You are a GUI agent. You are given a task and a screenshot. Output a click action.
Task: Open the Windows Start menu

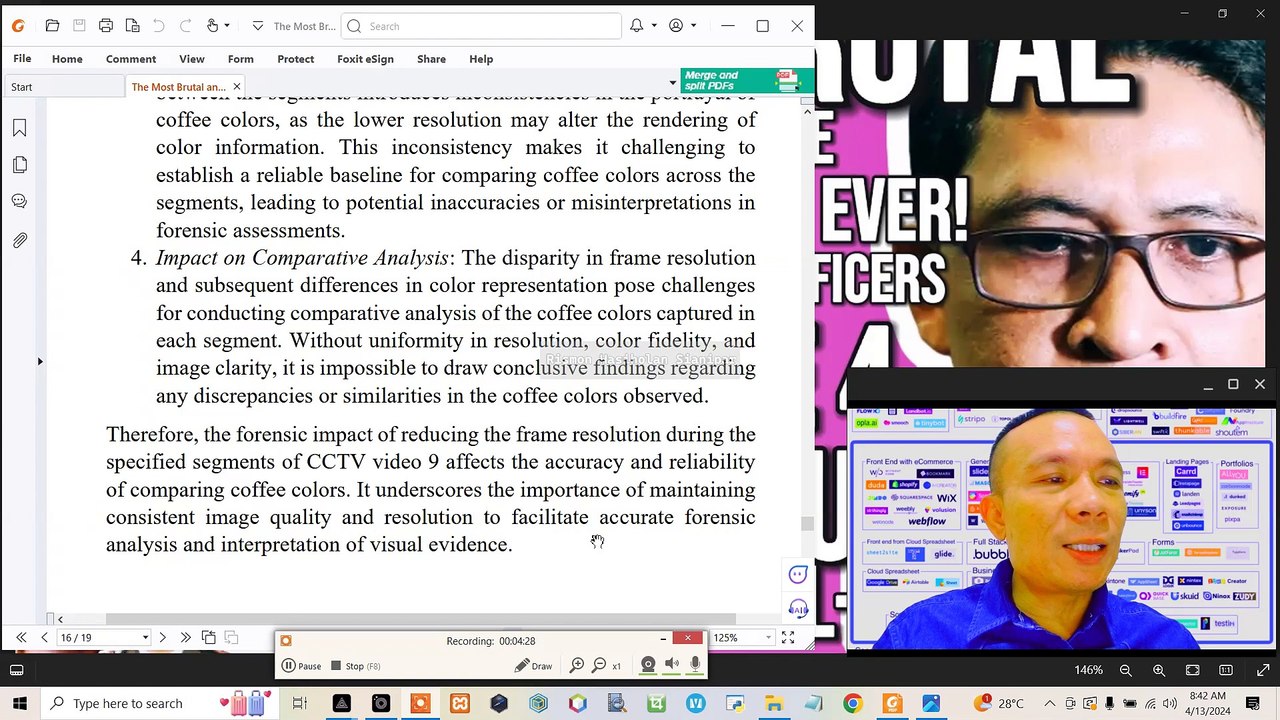19,703
